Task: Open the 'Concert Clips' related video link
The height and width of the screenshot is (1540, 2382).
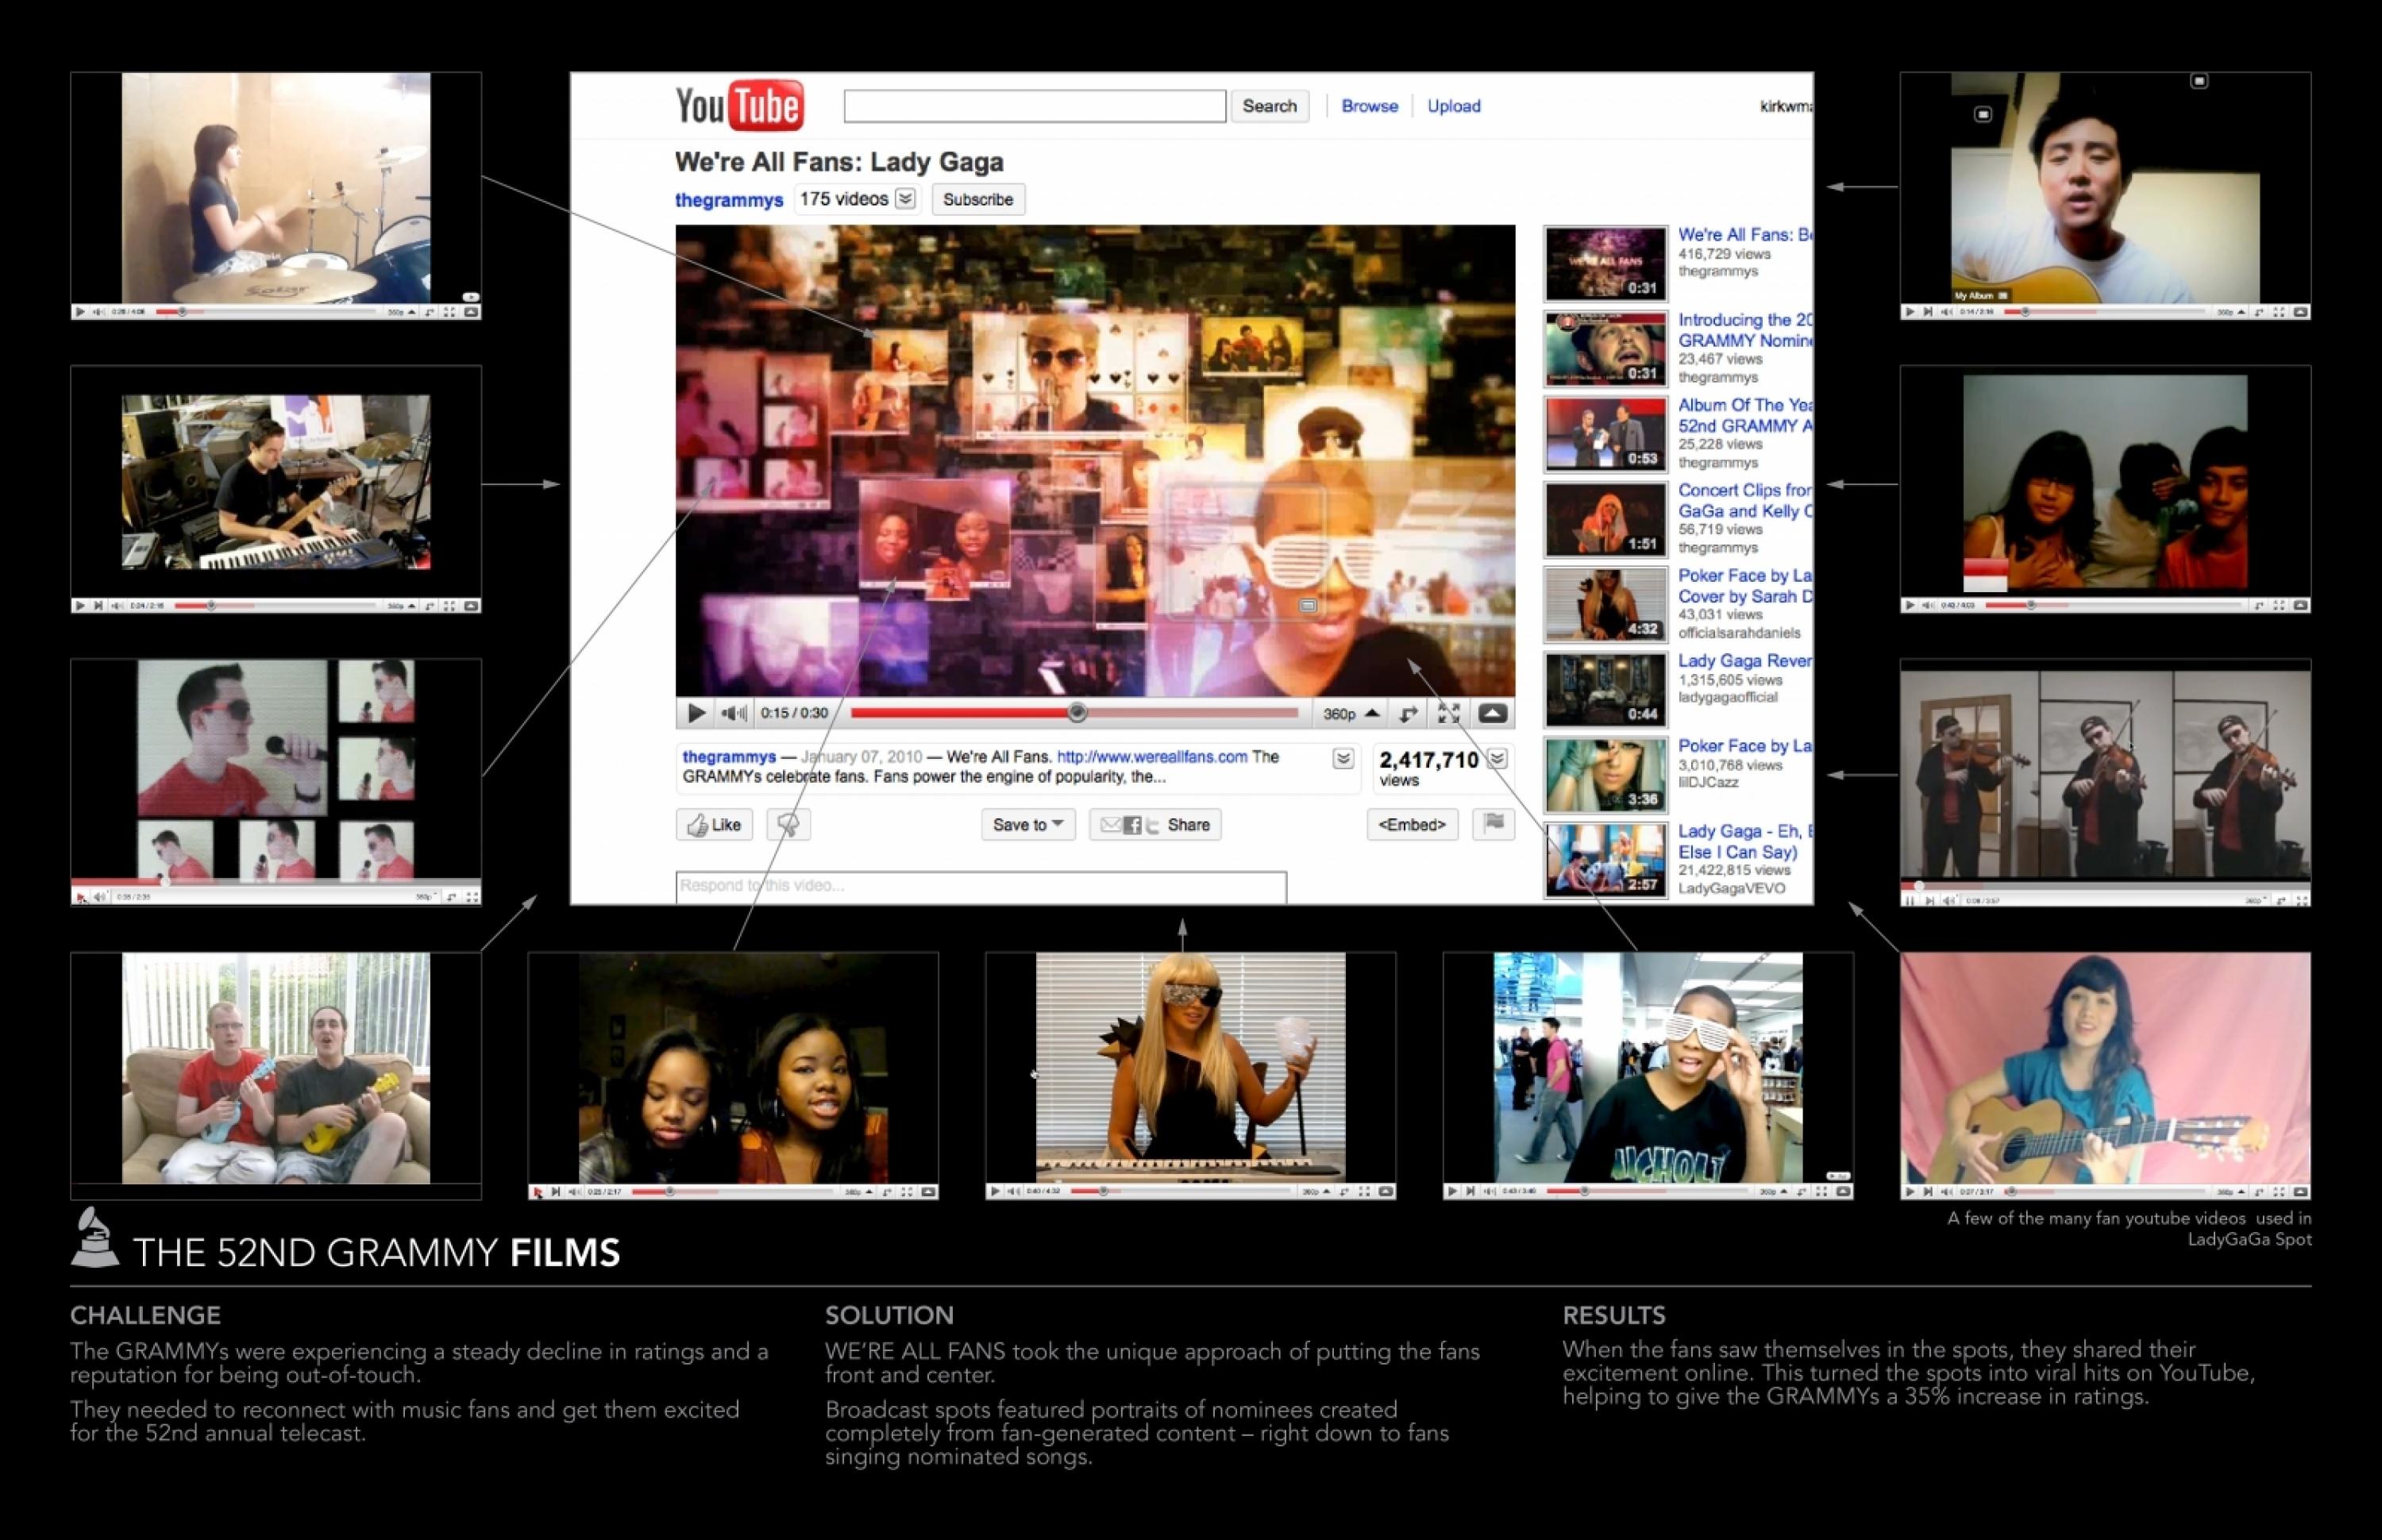Action: pos(1744,500)
